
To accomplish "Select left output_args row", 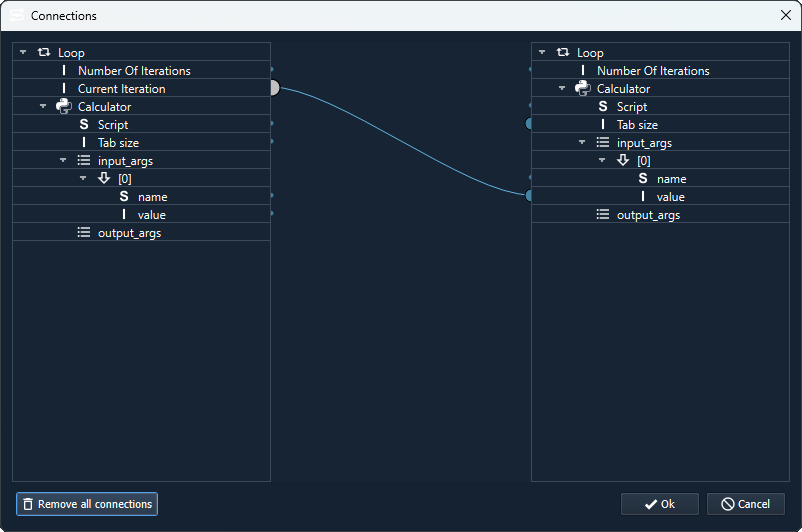I will click(141, 232).
